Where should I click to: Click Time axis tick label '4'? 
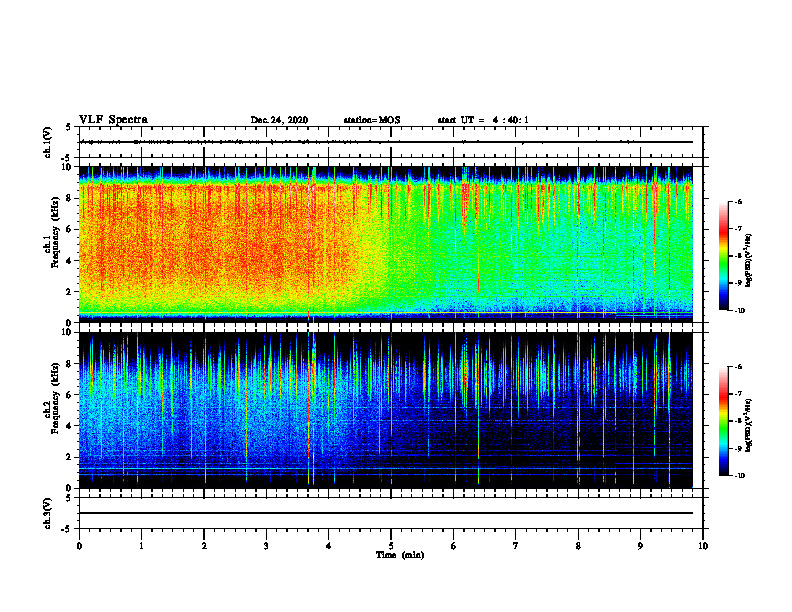click(x=329, y=546)
